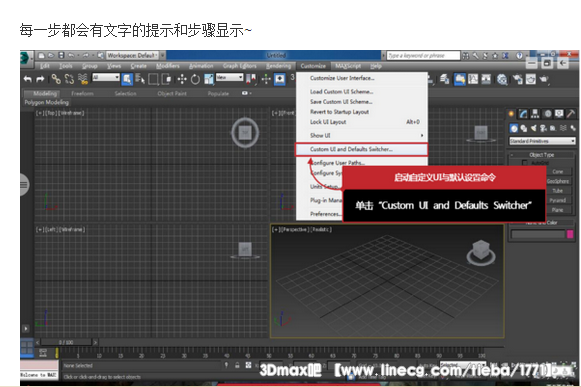Select the Lights category icon in Create panel

[533, 128]
